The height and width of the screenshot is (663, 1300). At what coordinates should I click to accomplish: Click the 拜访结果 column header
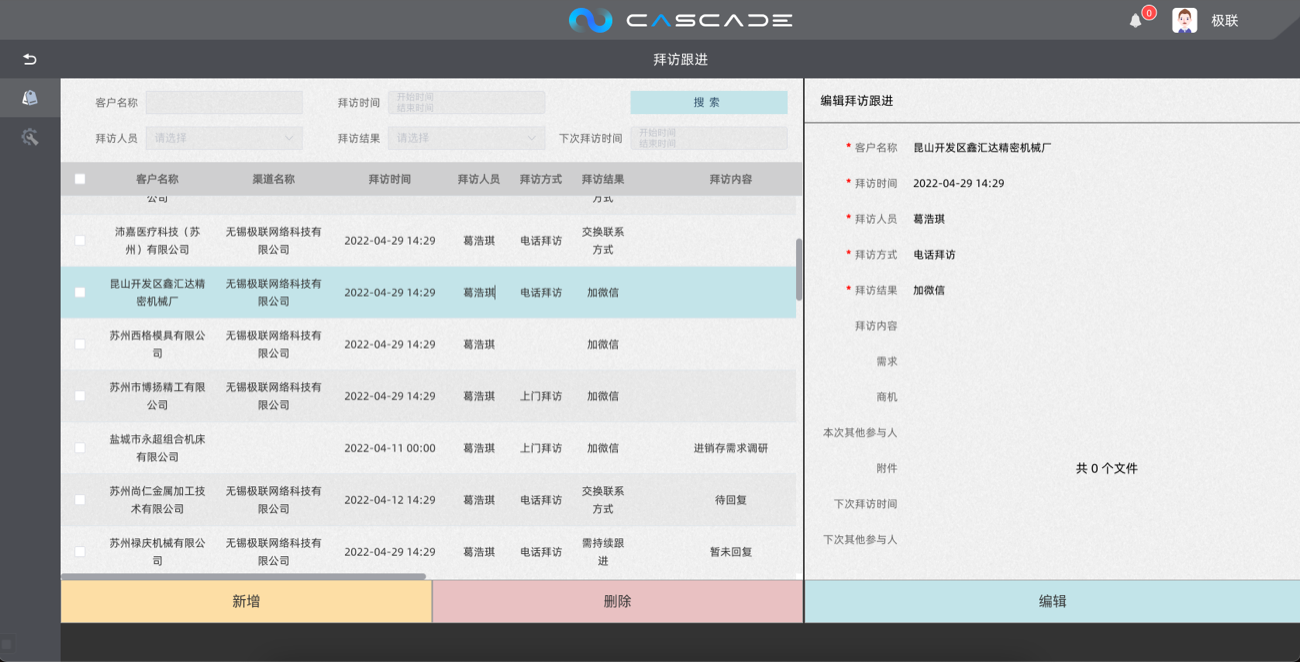pos(602,179)
